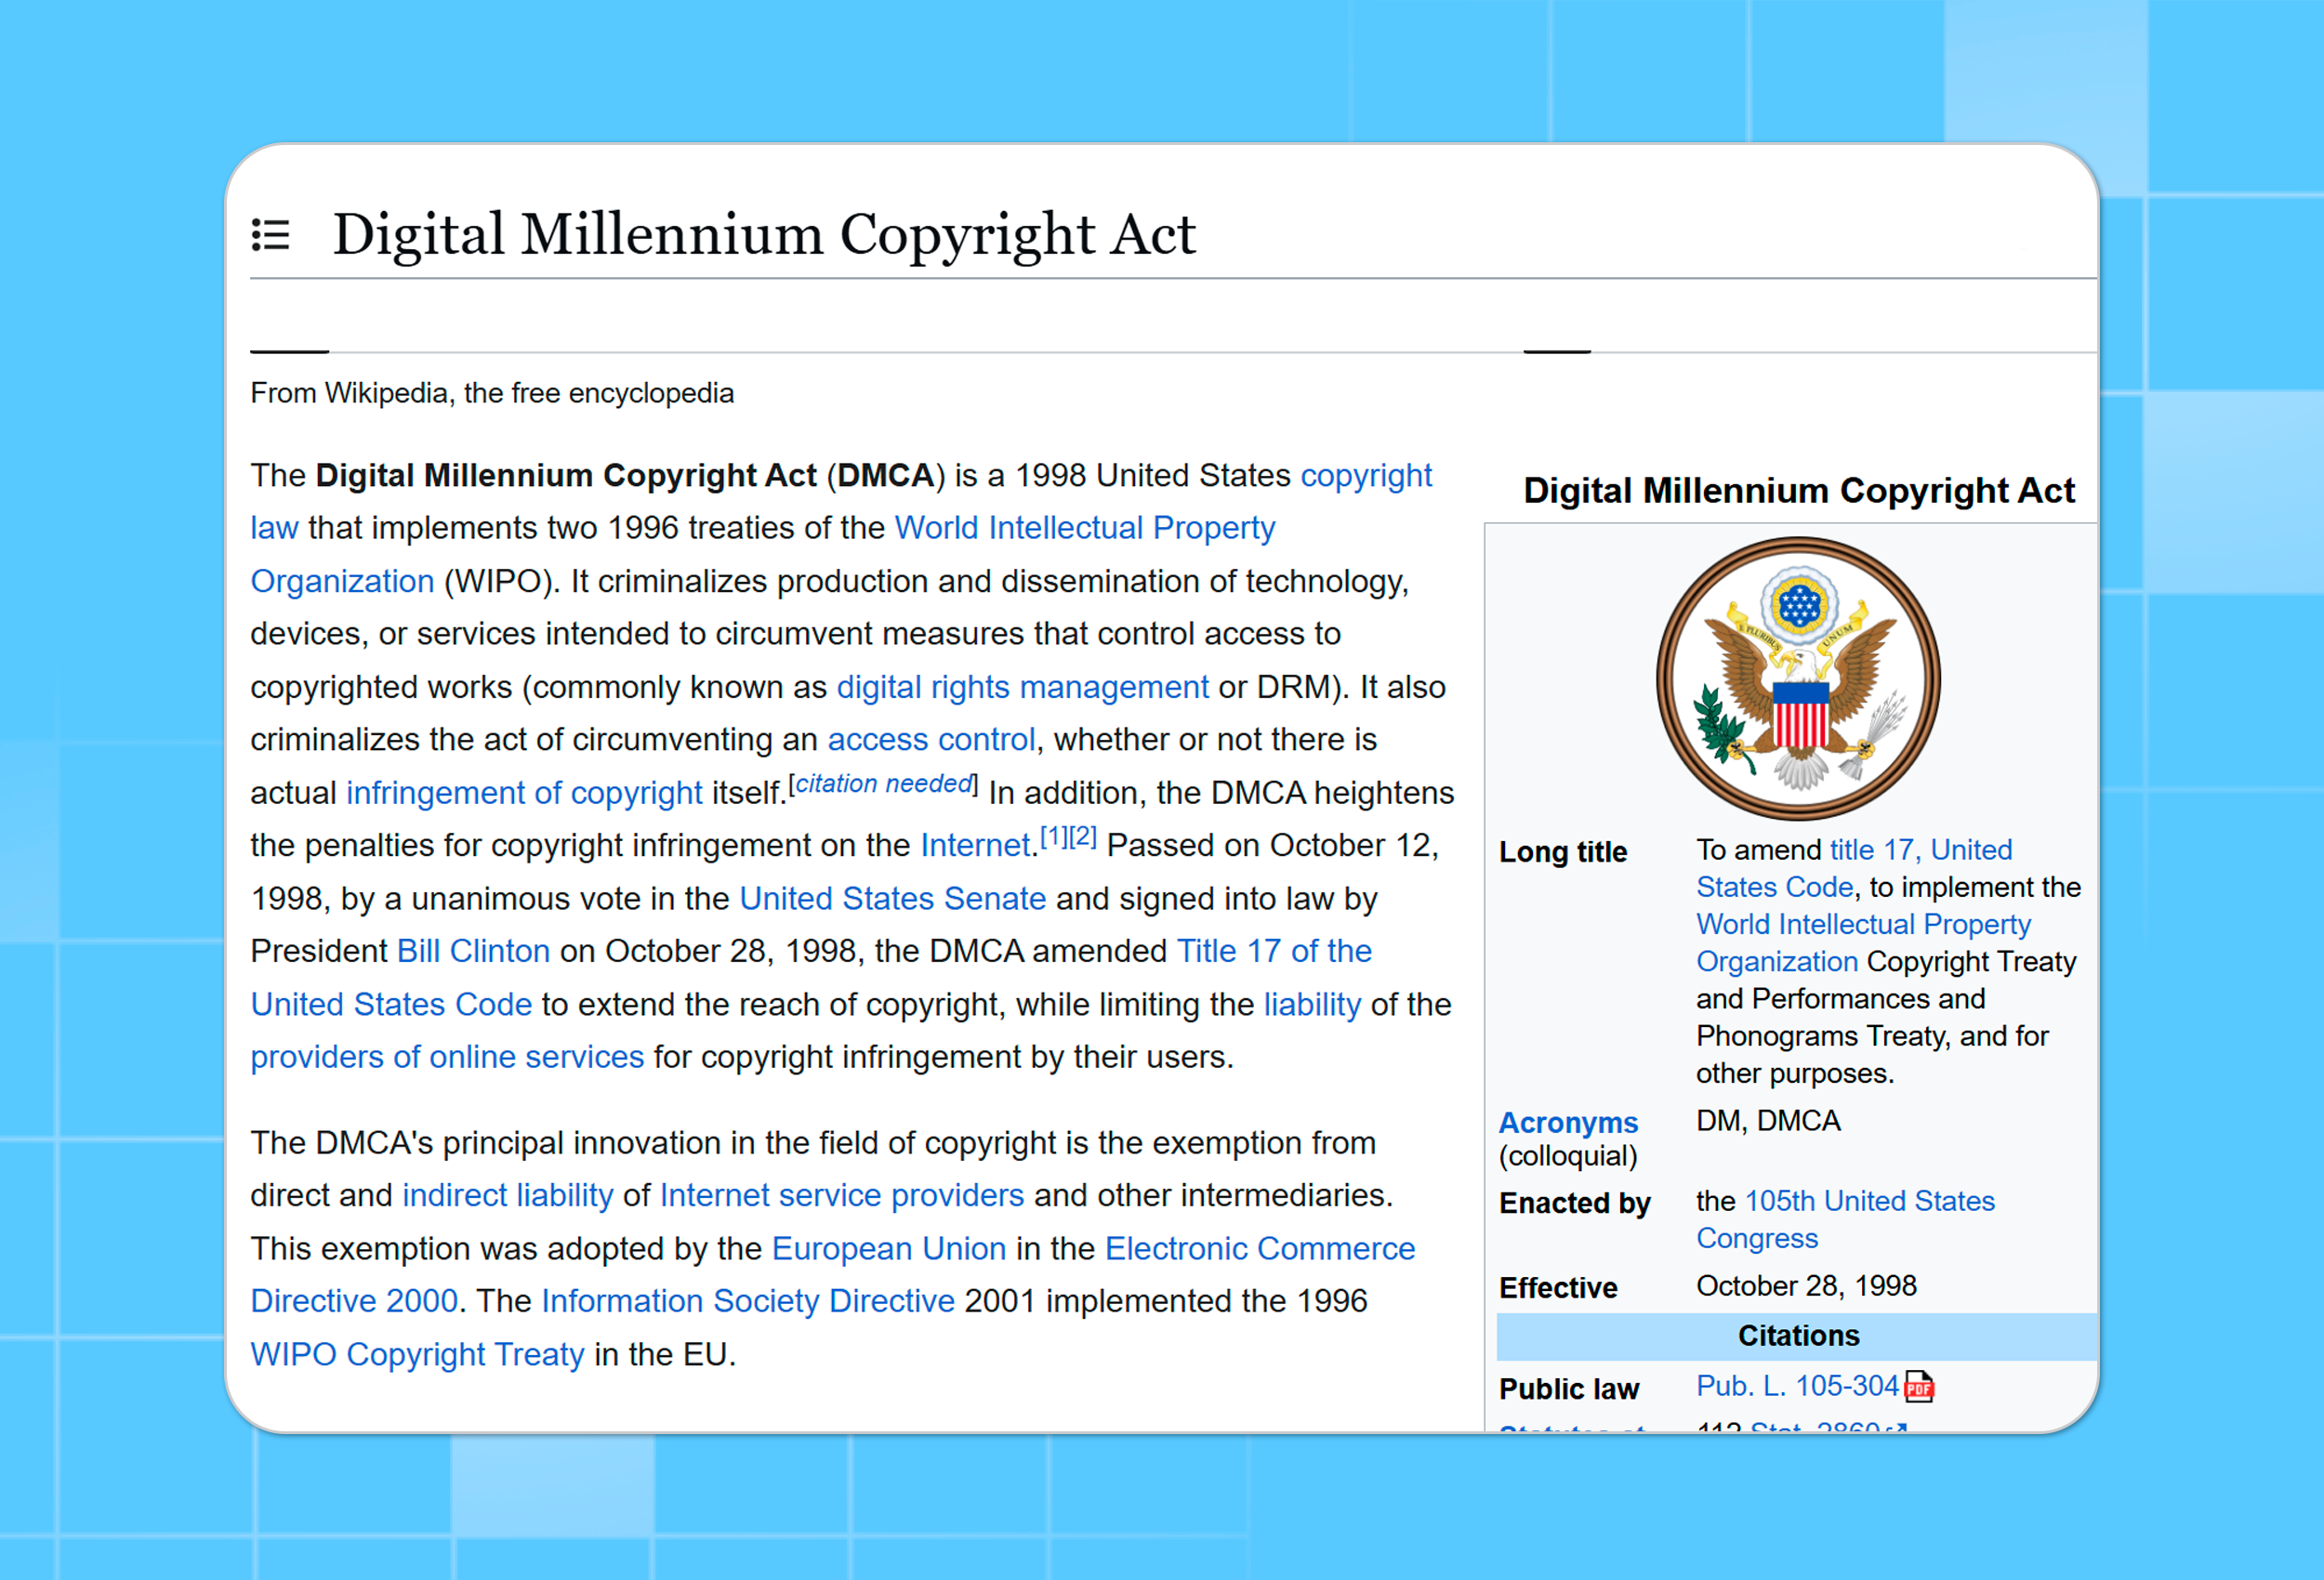Click the access control link
The image size is (2324, 1580).
pyautogui.click(x=930, y=740)
